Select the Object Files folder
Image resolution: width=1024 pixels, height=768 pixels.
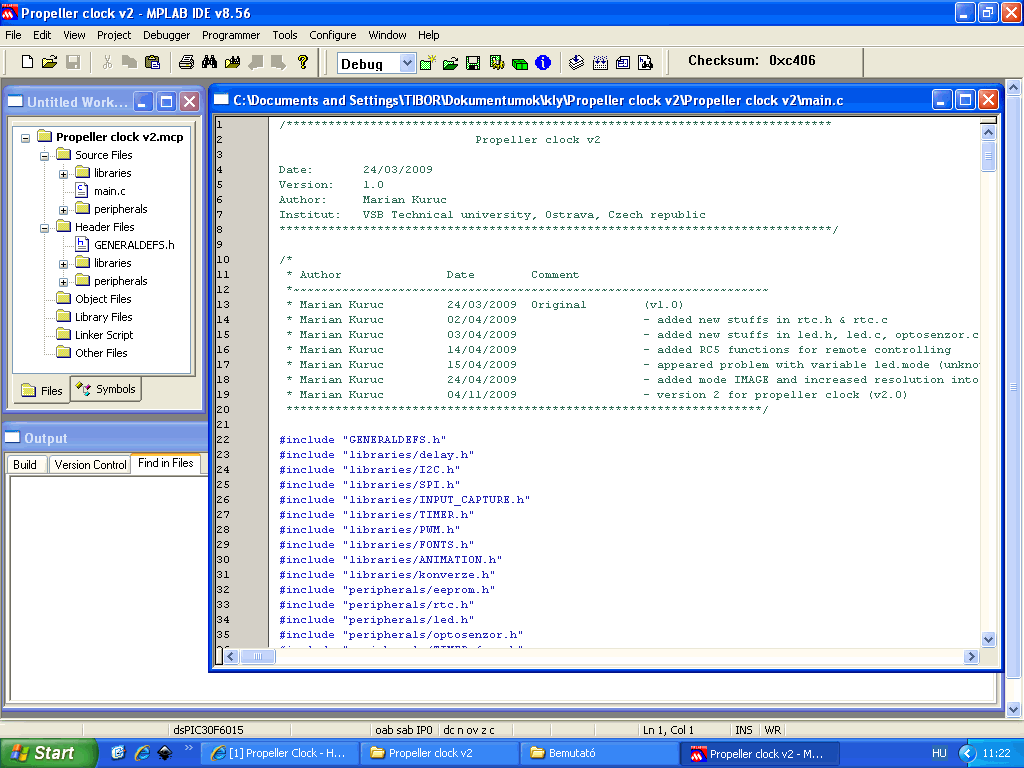tap(103, 298)
